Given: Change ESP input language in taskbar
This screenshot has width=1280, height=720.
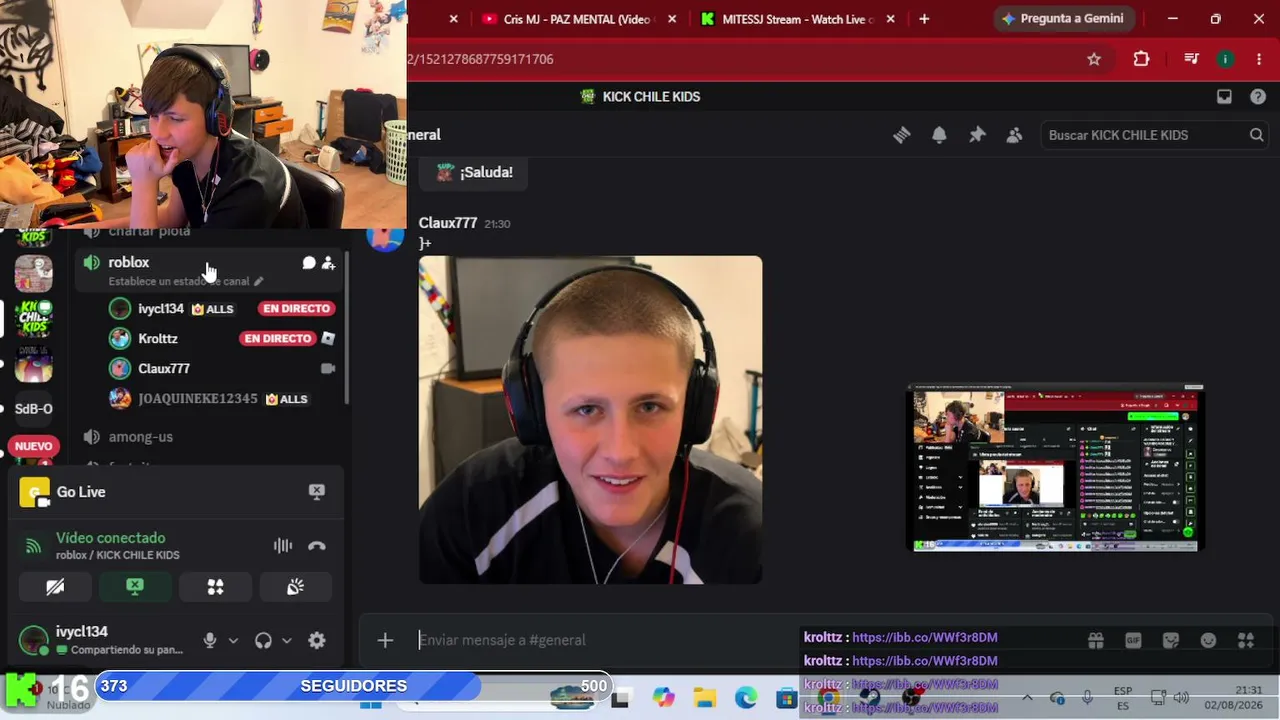Looking at the screenshot, I should (x=1123, y=698).
